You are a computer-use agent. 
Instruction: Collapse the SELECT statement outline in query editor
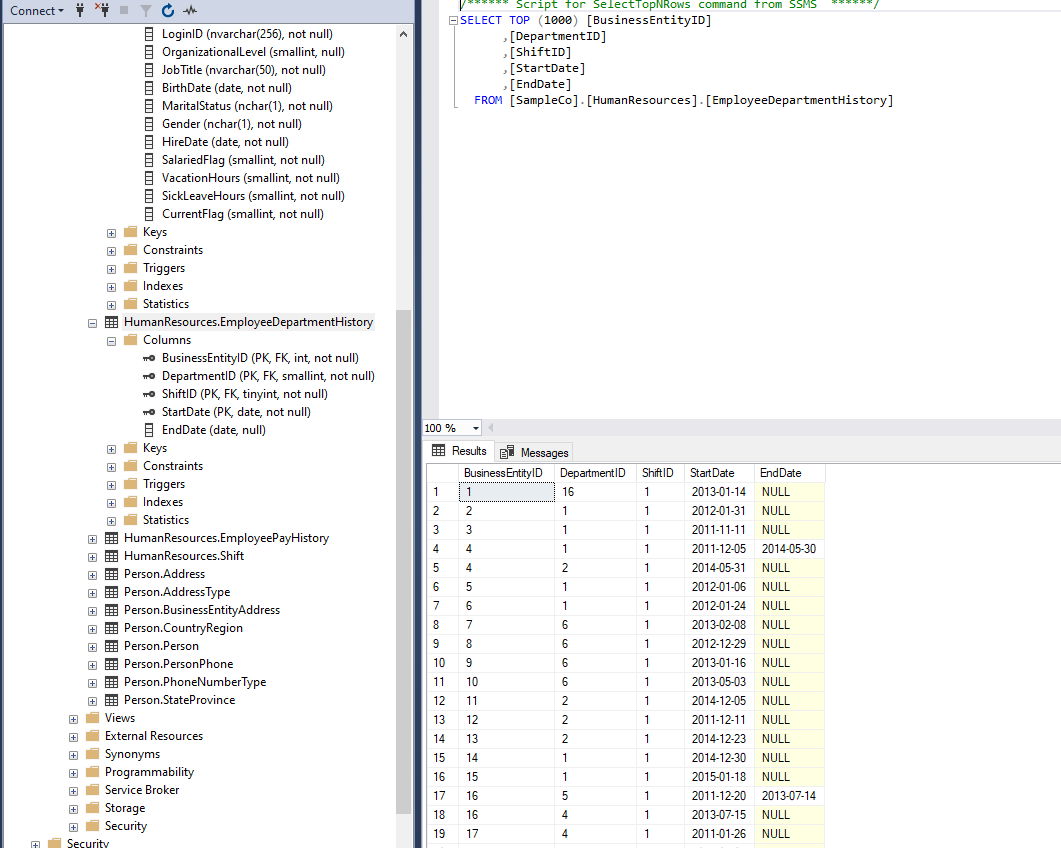(453, 20)
